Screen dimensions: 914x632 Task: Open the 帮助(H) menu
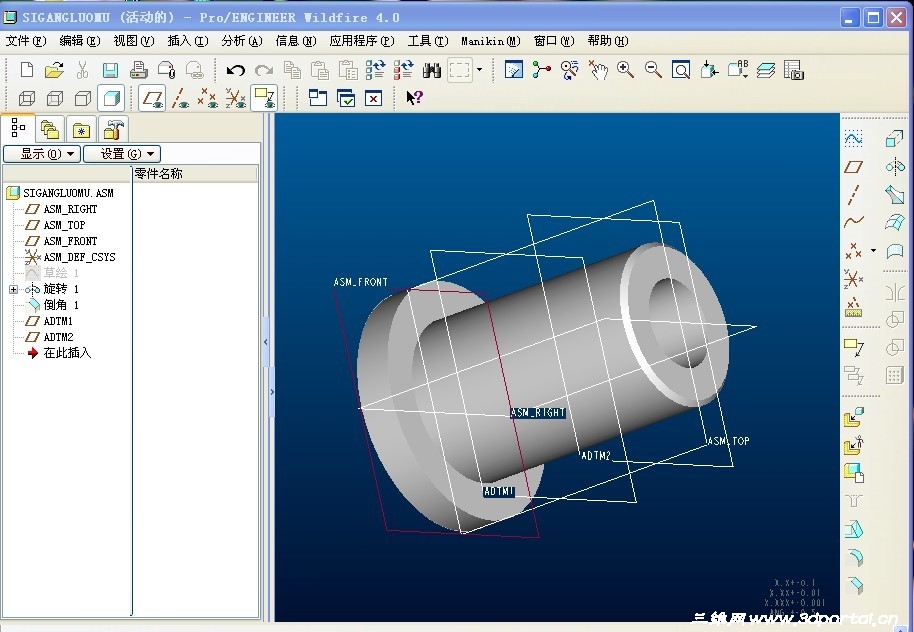coord(608,41)
